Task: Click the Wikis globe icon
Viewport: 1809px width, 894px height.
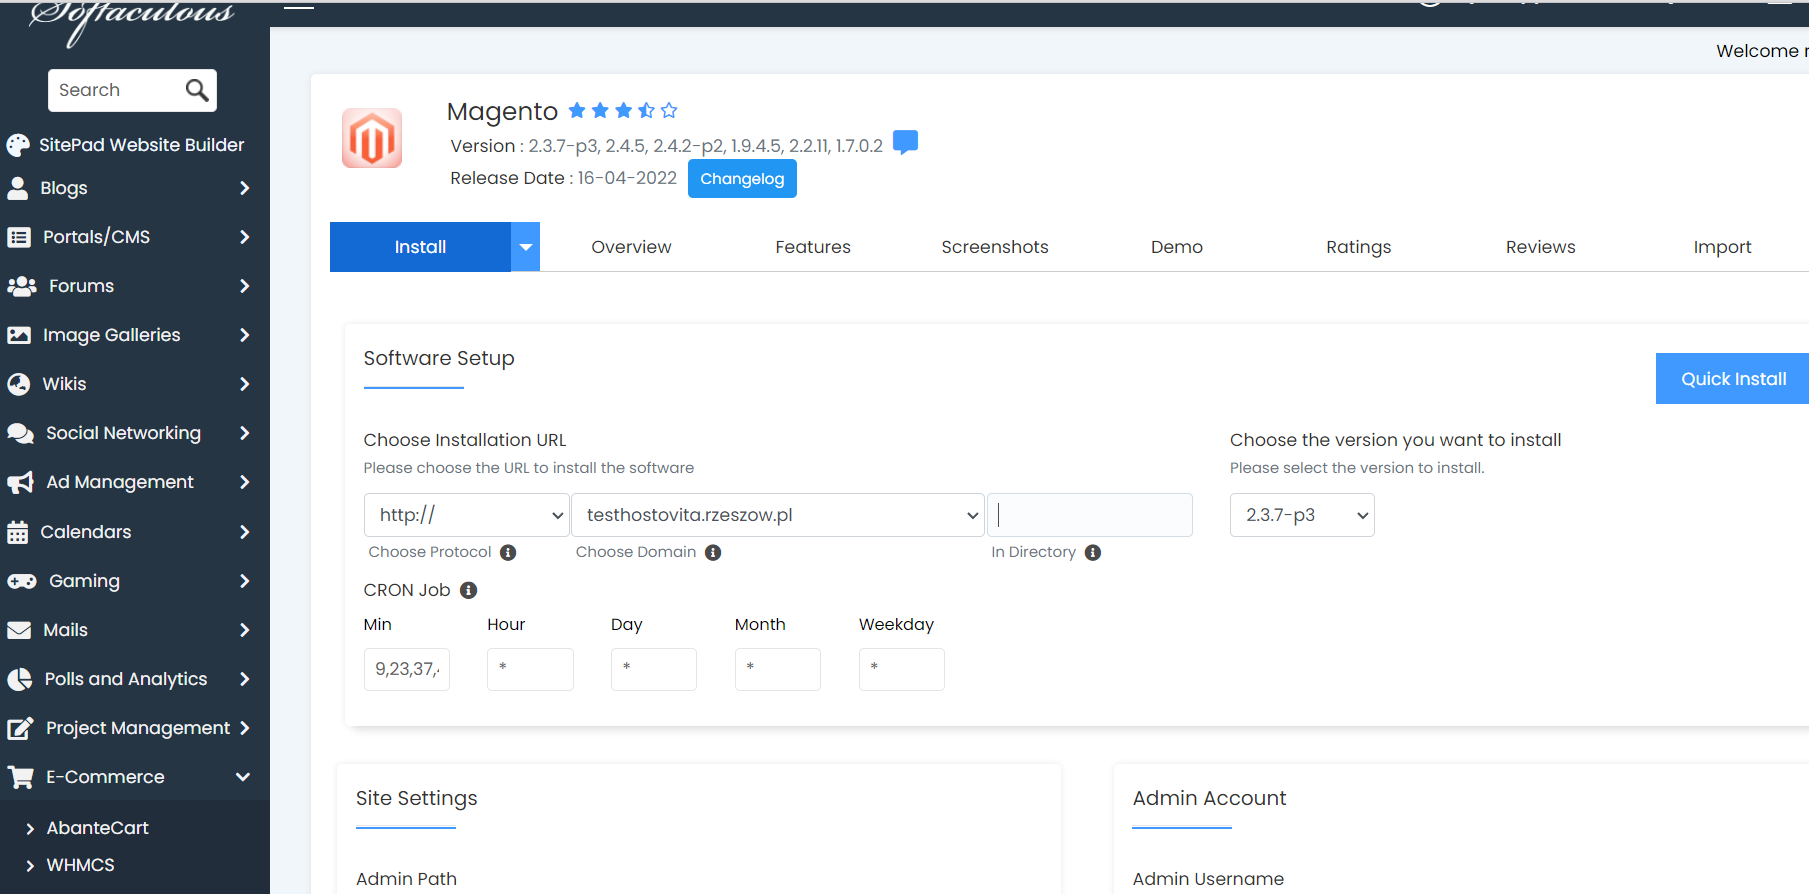Action: pos(19,384)
